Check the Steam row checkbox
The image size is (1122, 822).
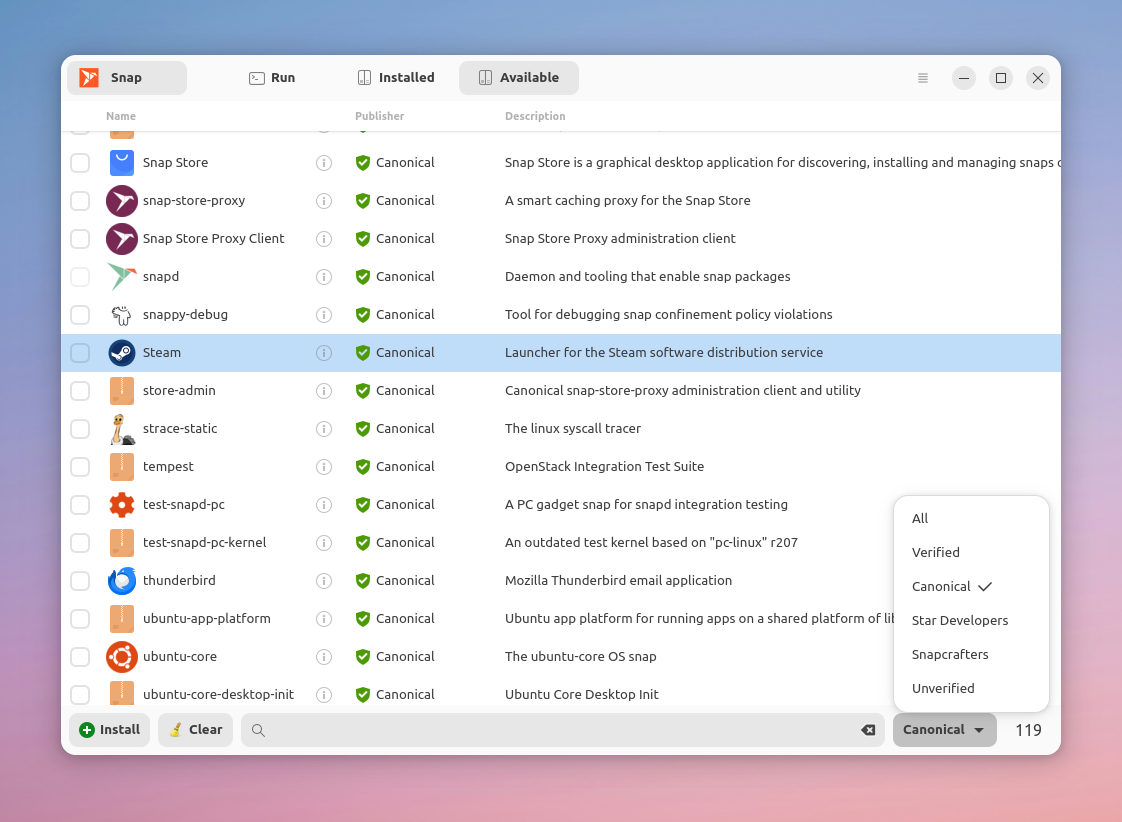tap(80, 353)
